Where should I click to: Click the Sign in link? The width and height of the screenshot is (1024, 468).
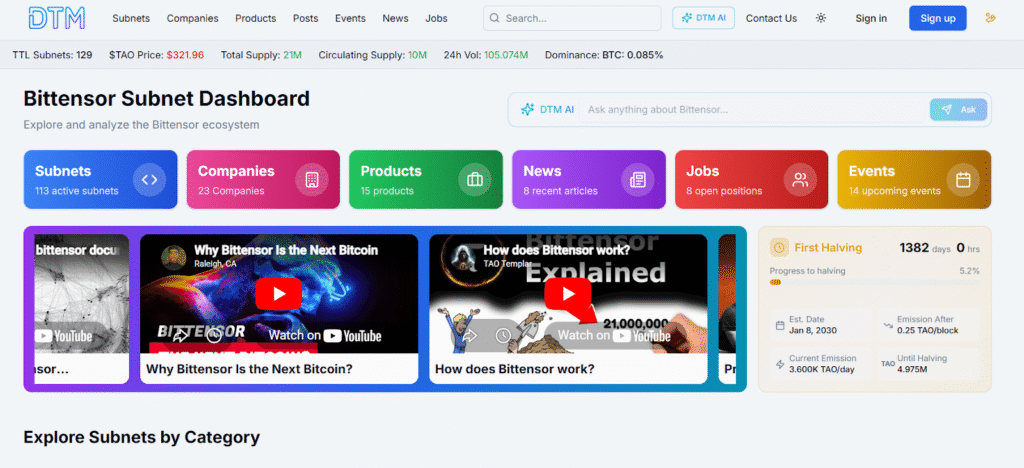tap(871, 18)
